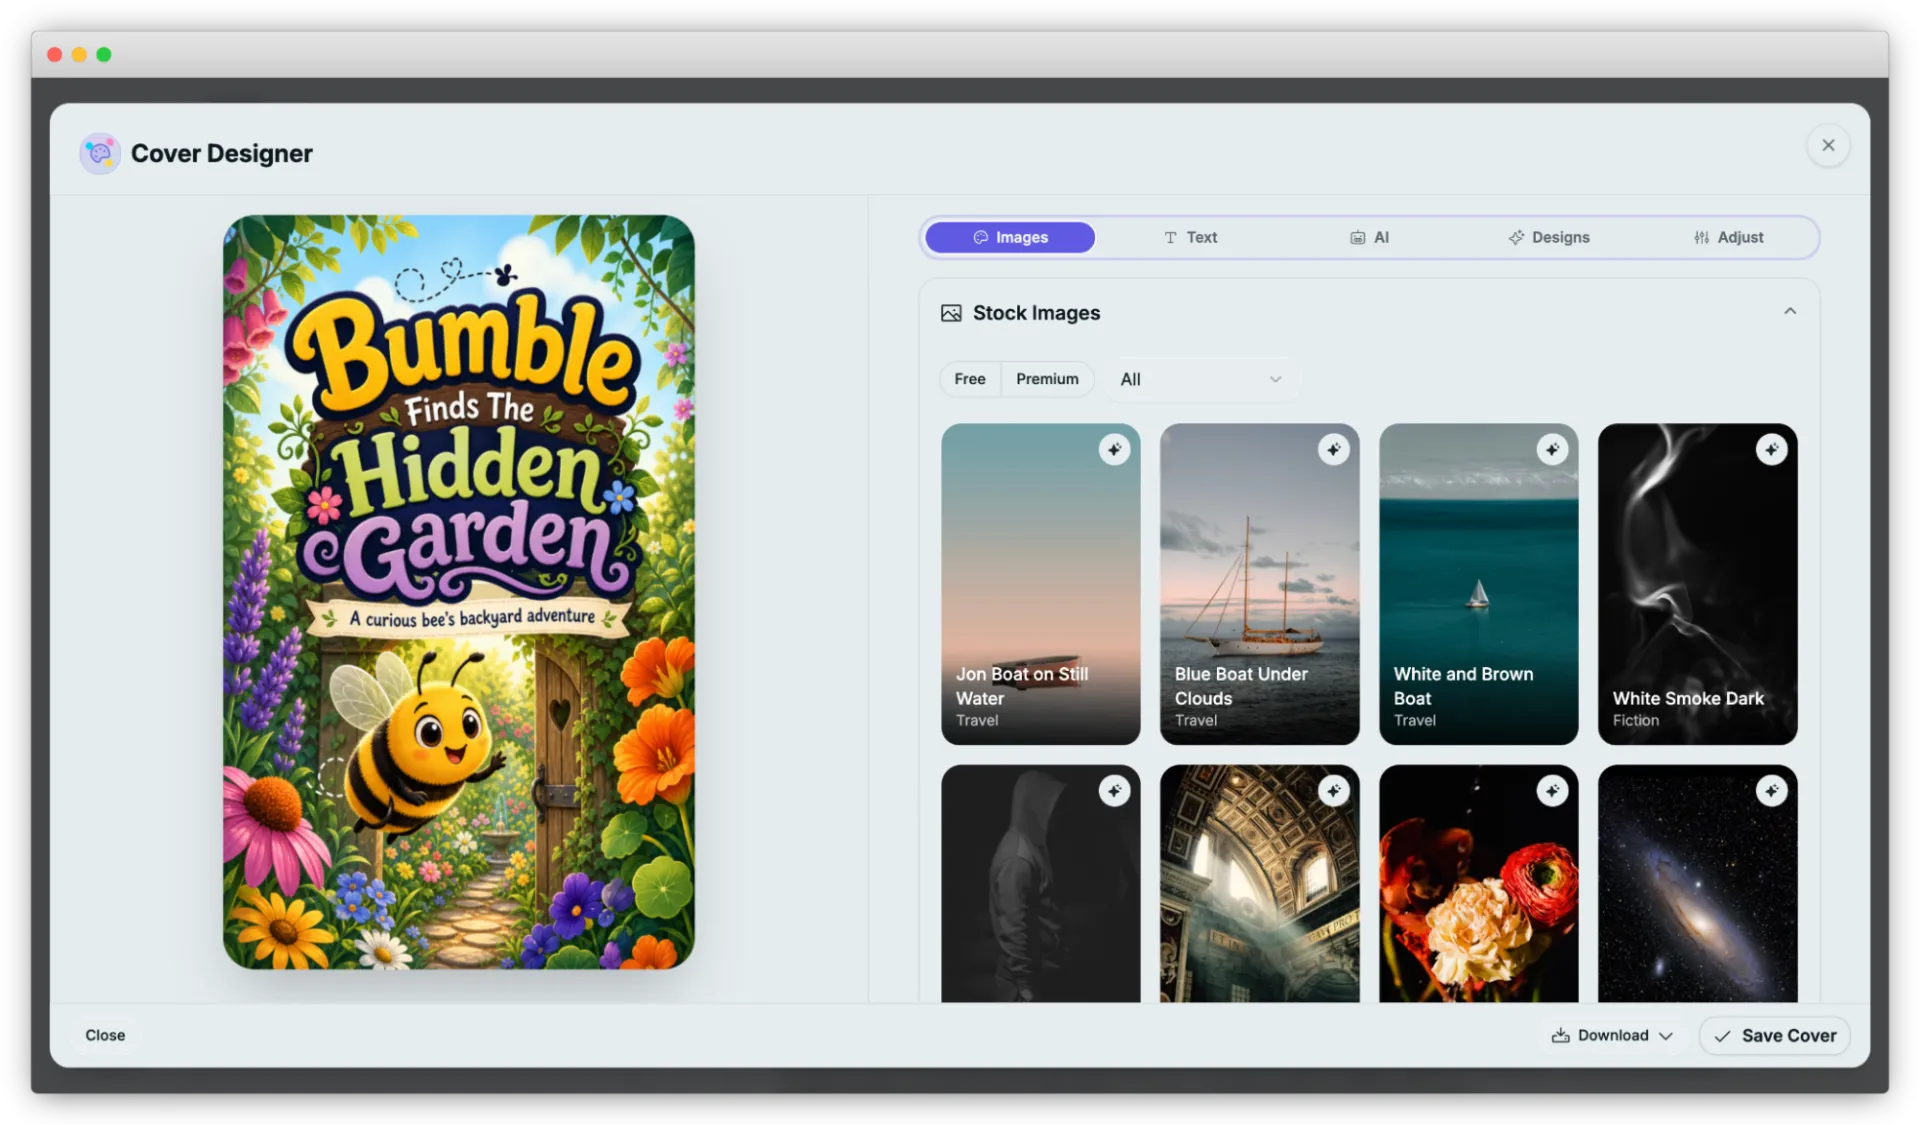Click the Close button at bottom left

(x=105, y=1035)
